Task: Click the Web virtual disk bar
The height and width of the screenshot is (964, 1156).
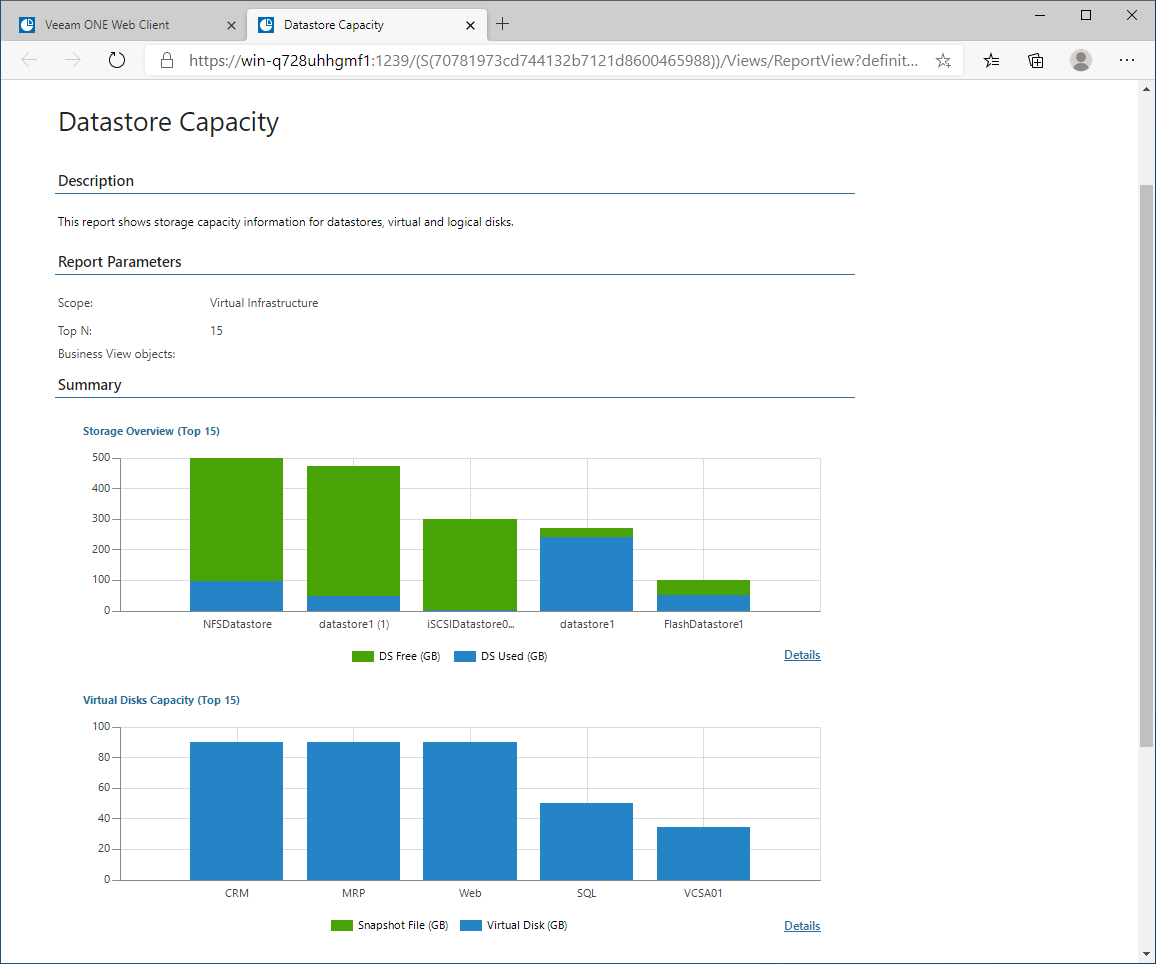Action: click(x=470, y=811)
